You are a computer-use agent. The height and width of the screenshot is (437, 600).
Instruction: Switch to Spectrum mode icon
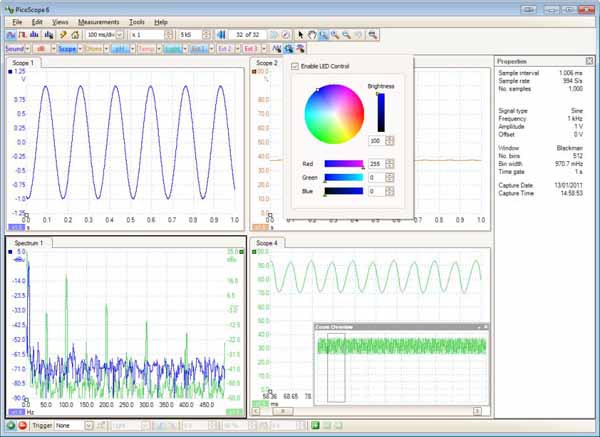click(x=34, y=35)
